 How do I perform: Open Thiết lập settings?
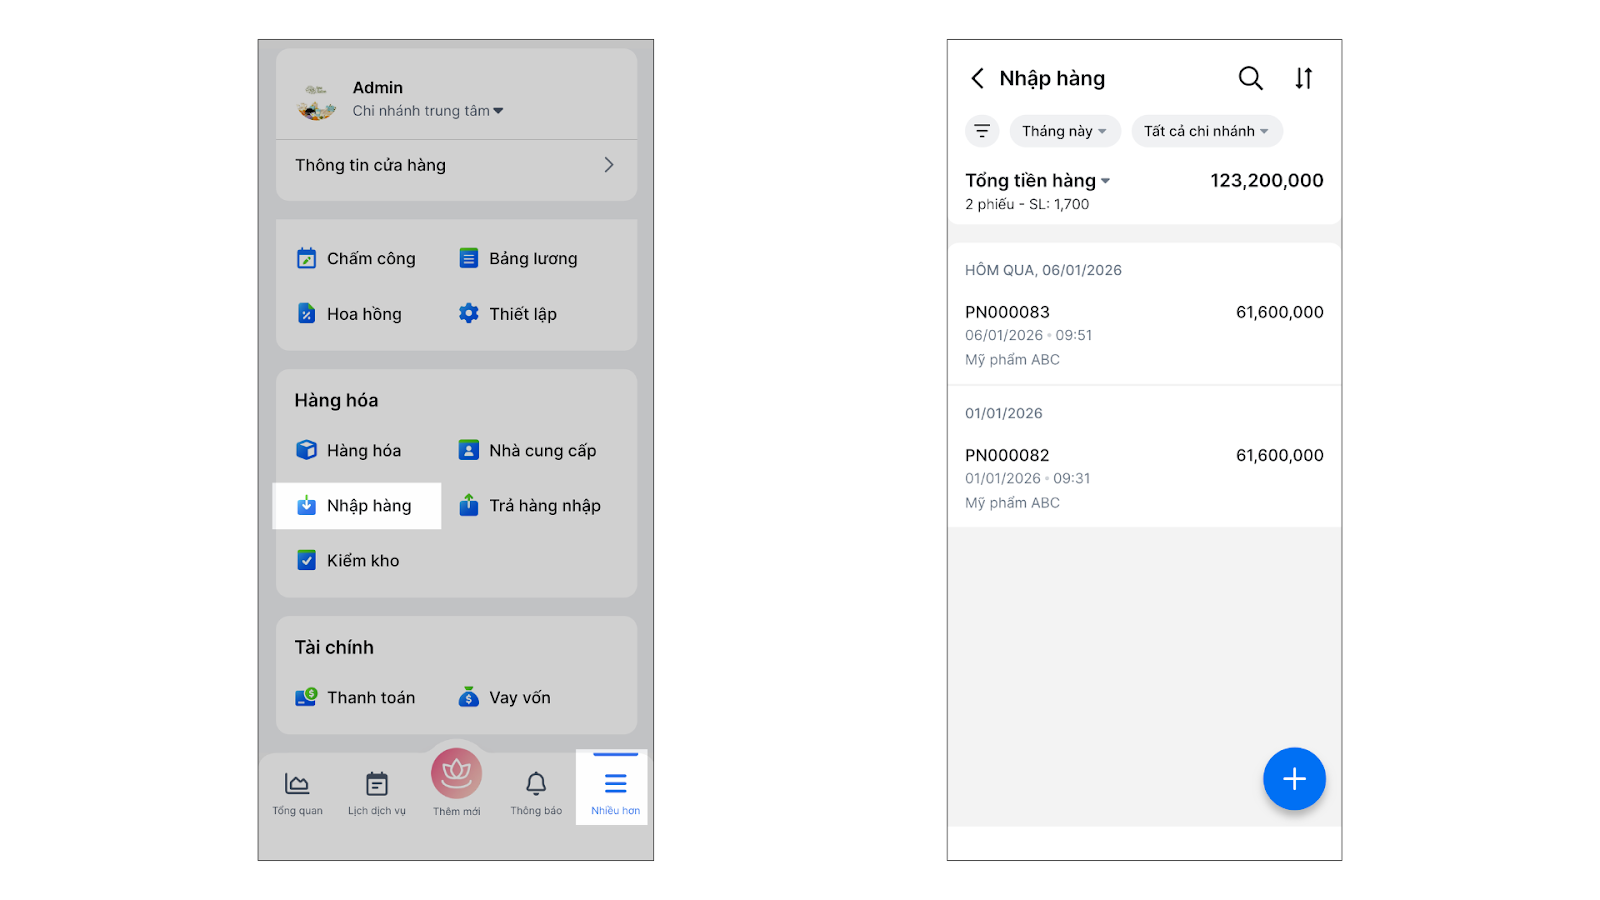[508, 314]
